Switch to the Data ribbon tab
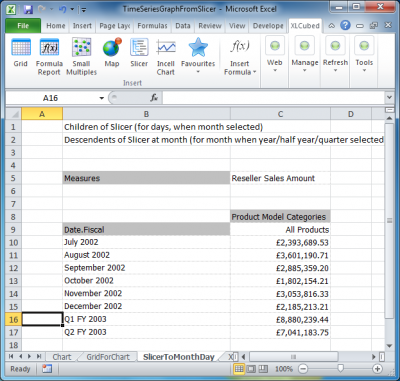Image resolution: width=400 pixels, height=381 pixels. [x=183, y=26]
